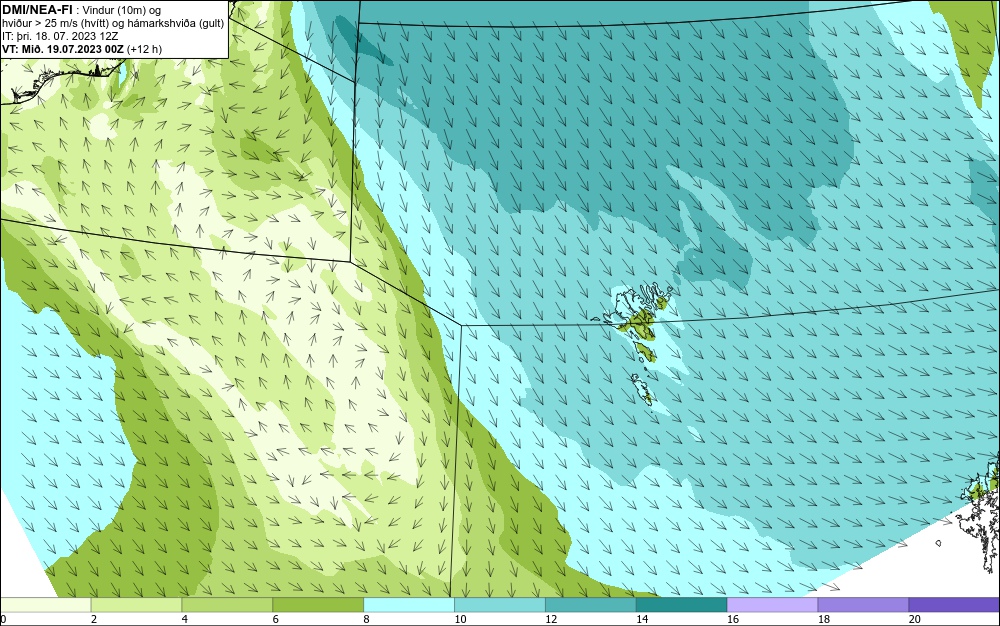Click the 4–6 m/s green legend swatch
1000x626 pixels.
point(227,604)
